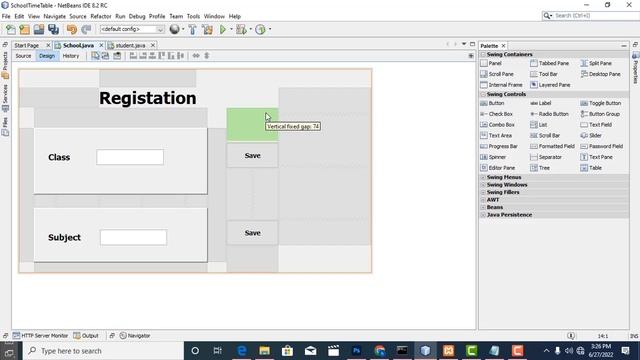Select Tree in the palette
This screenshot has height=360, width=640.
coord(540,168)
